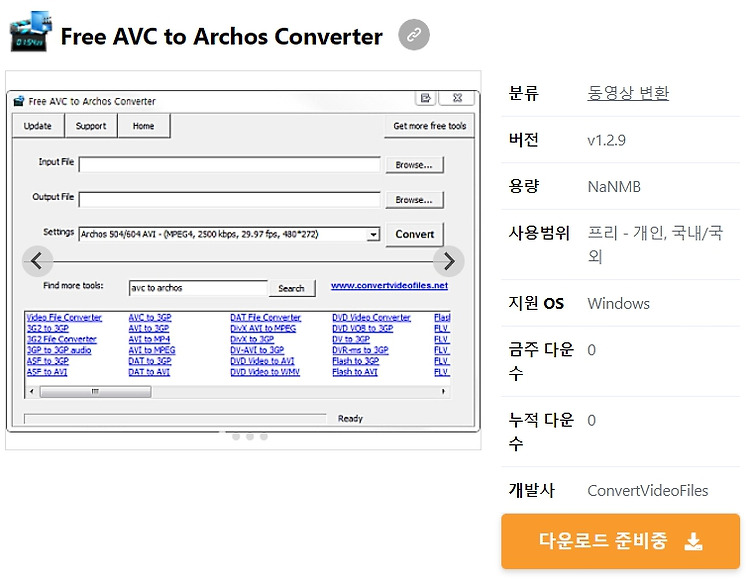Open the DivX to 3GP link

(252, 339)
